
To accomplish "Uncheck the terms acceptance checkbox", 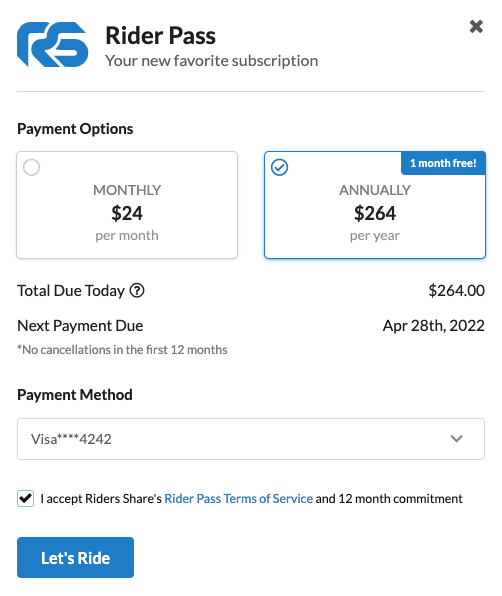I will (x=25, y=498).
